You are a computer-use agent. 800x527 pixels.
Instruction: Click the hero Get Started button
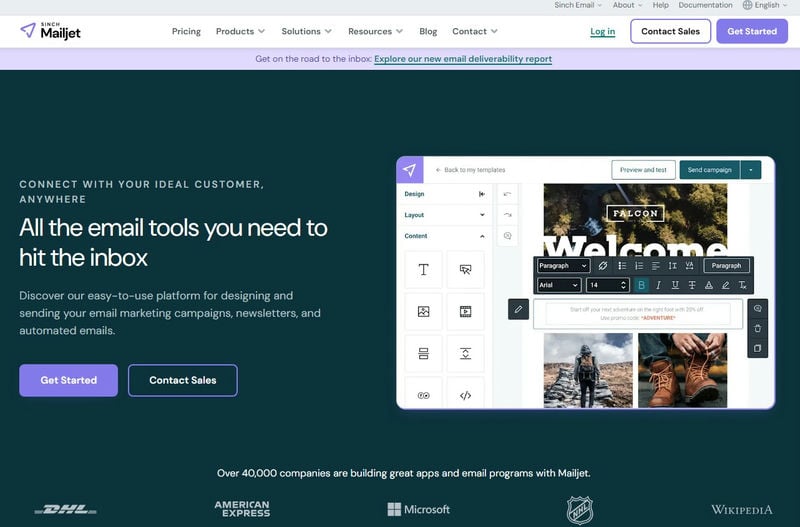coord(68,380)
